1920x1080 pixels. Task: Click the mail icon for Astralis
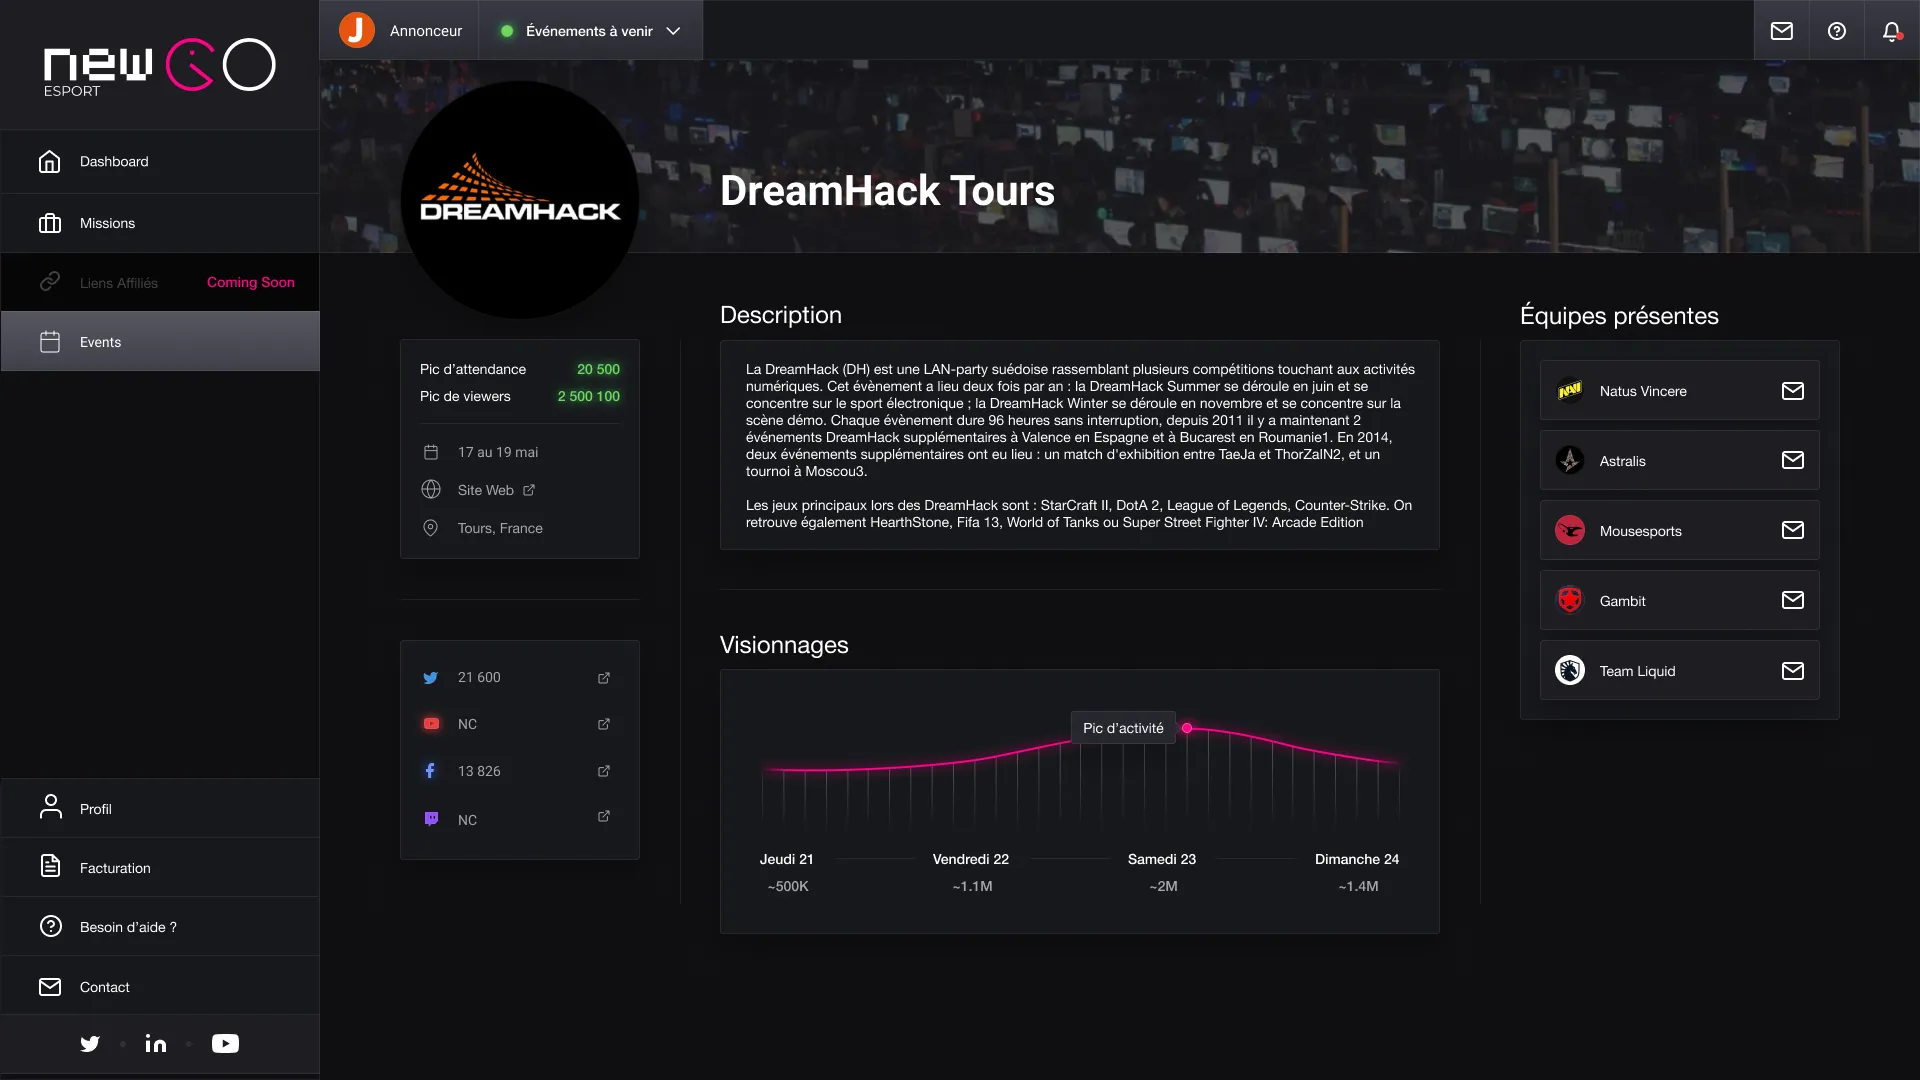tap(1793, 461)
